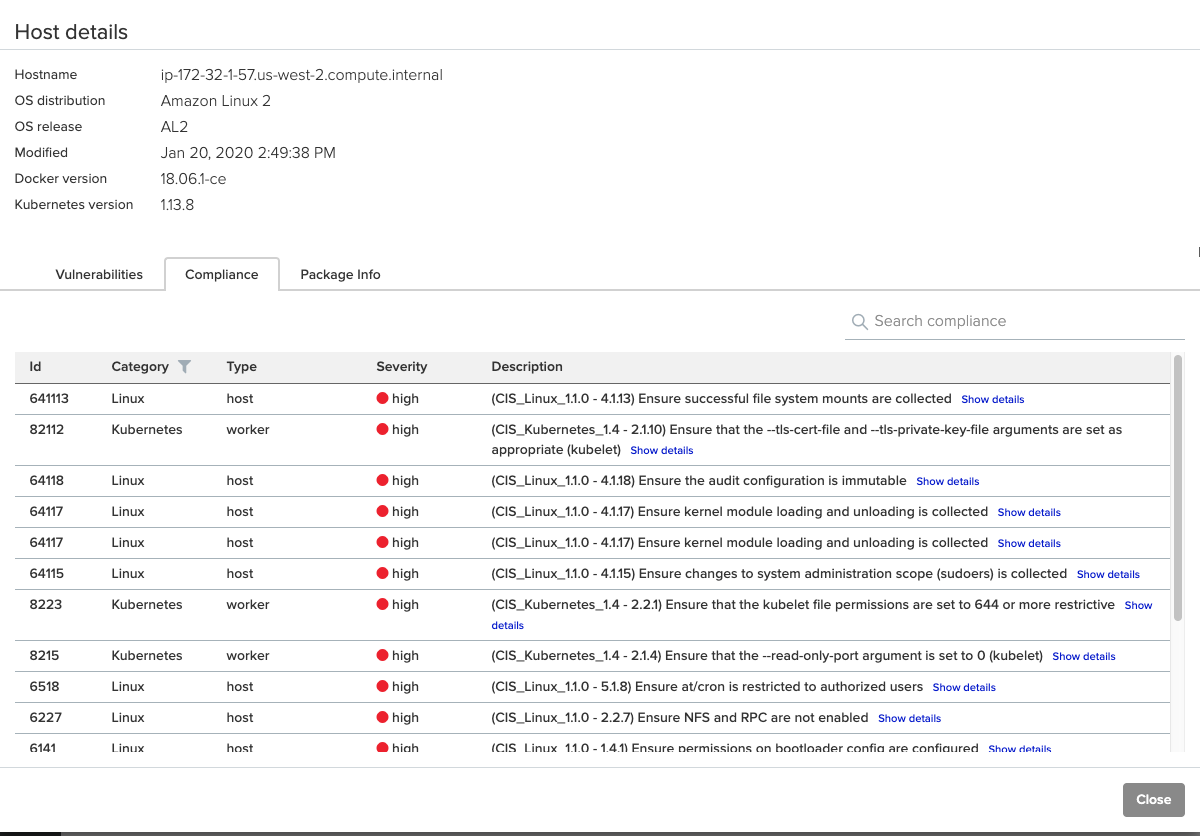Show details for audit configuration immutable check
Image resolution: width=1200 pixels, height=836 pixels.
point(947,482)
